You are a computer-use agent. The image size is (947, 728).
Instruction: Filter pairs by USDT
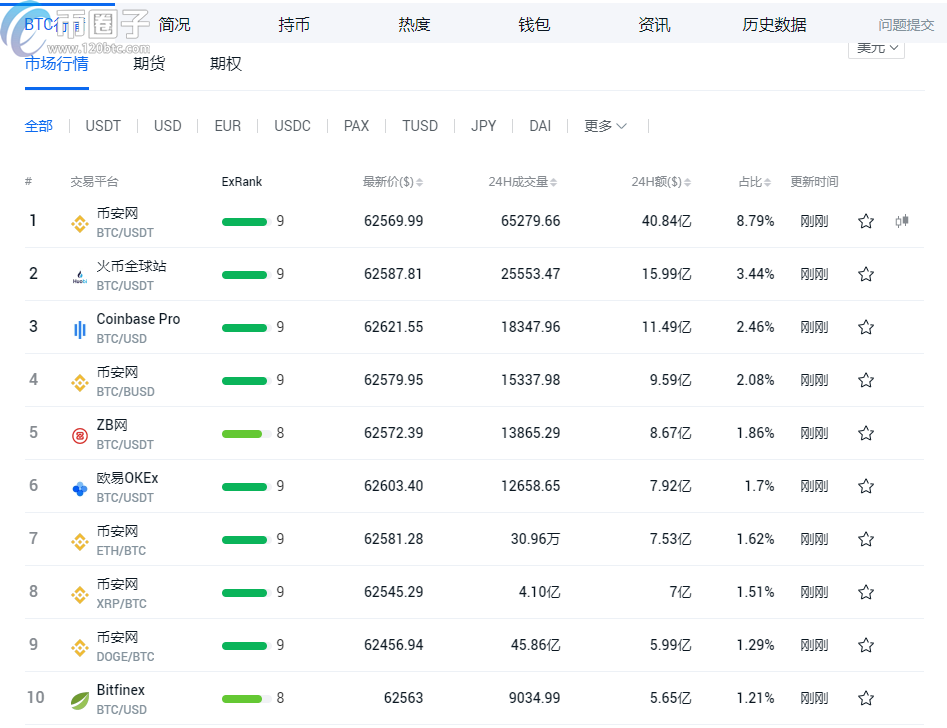coord(103,126)
